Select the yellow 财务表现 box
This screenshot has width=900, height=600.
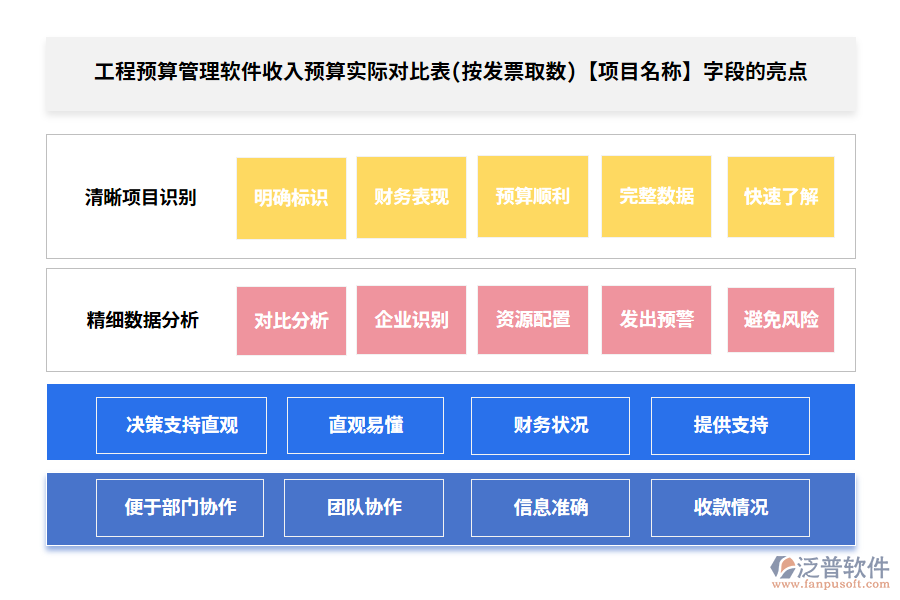coord(411,197)
